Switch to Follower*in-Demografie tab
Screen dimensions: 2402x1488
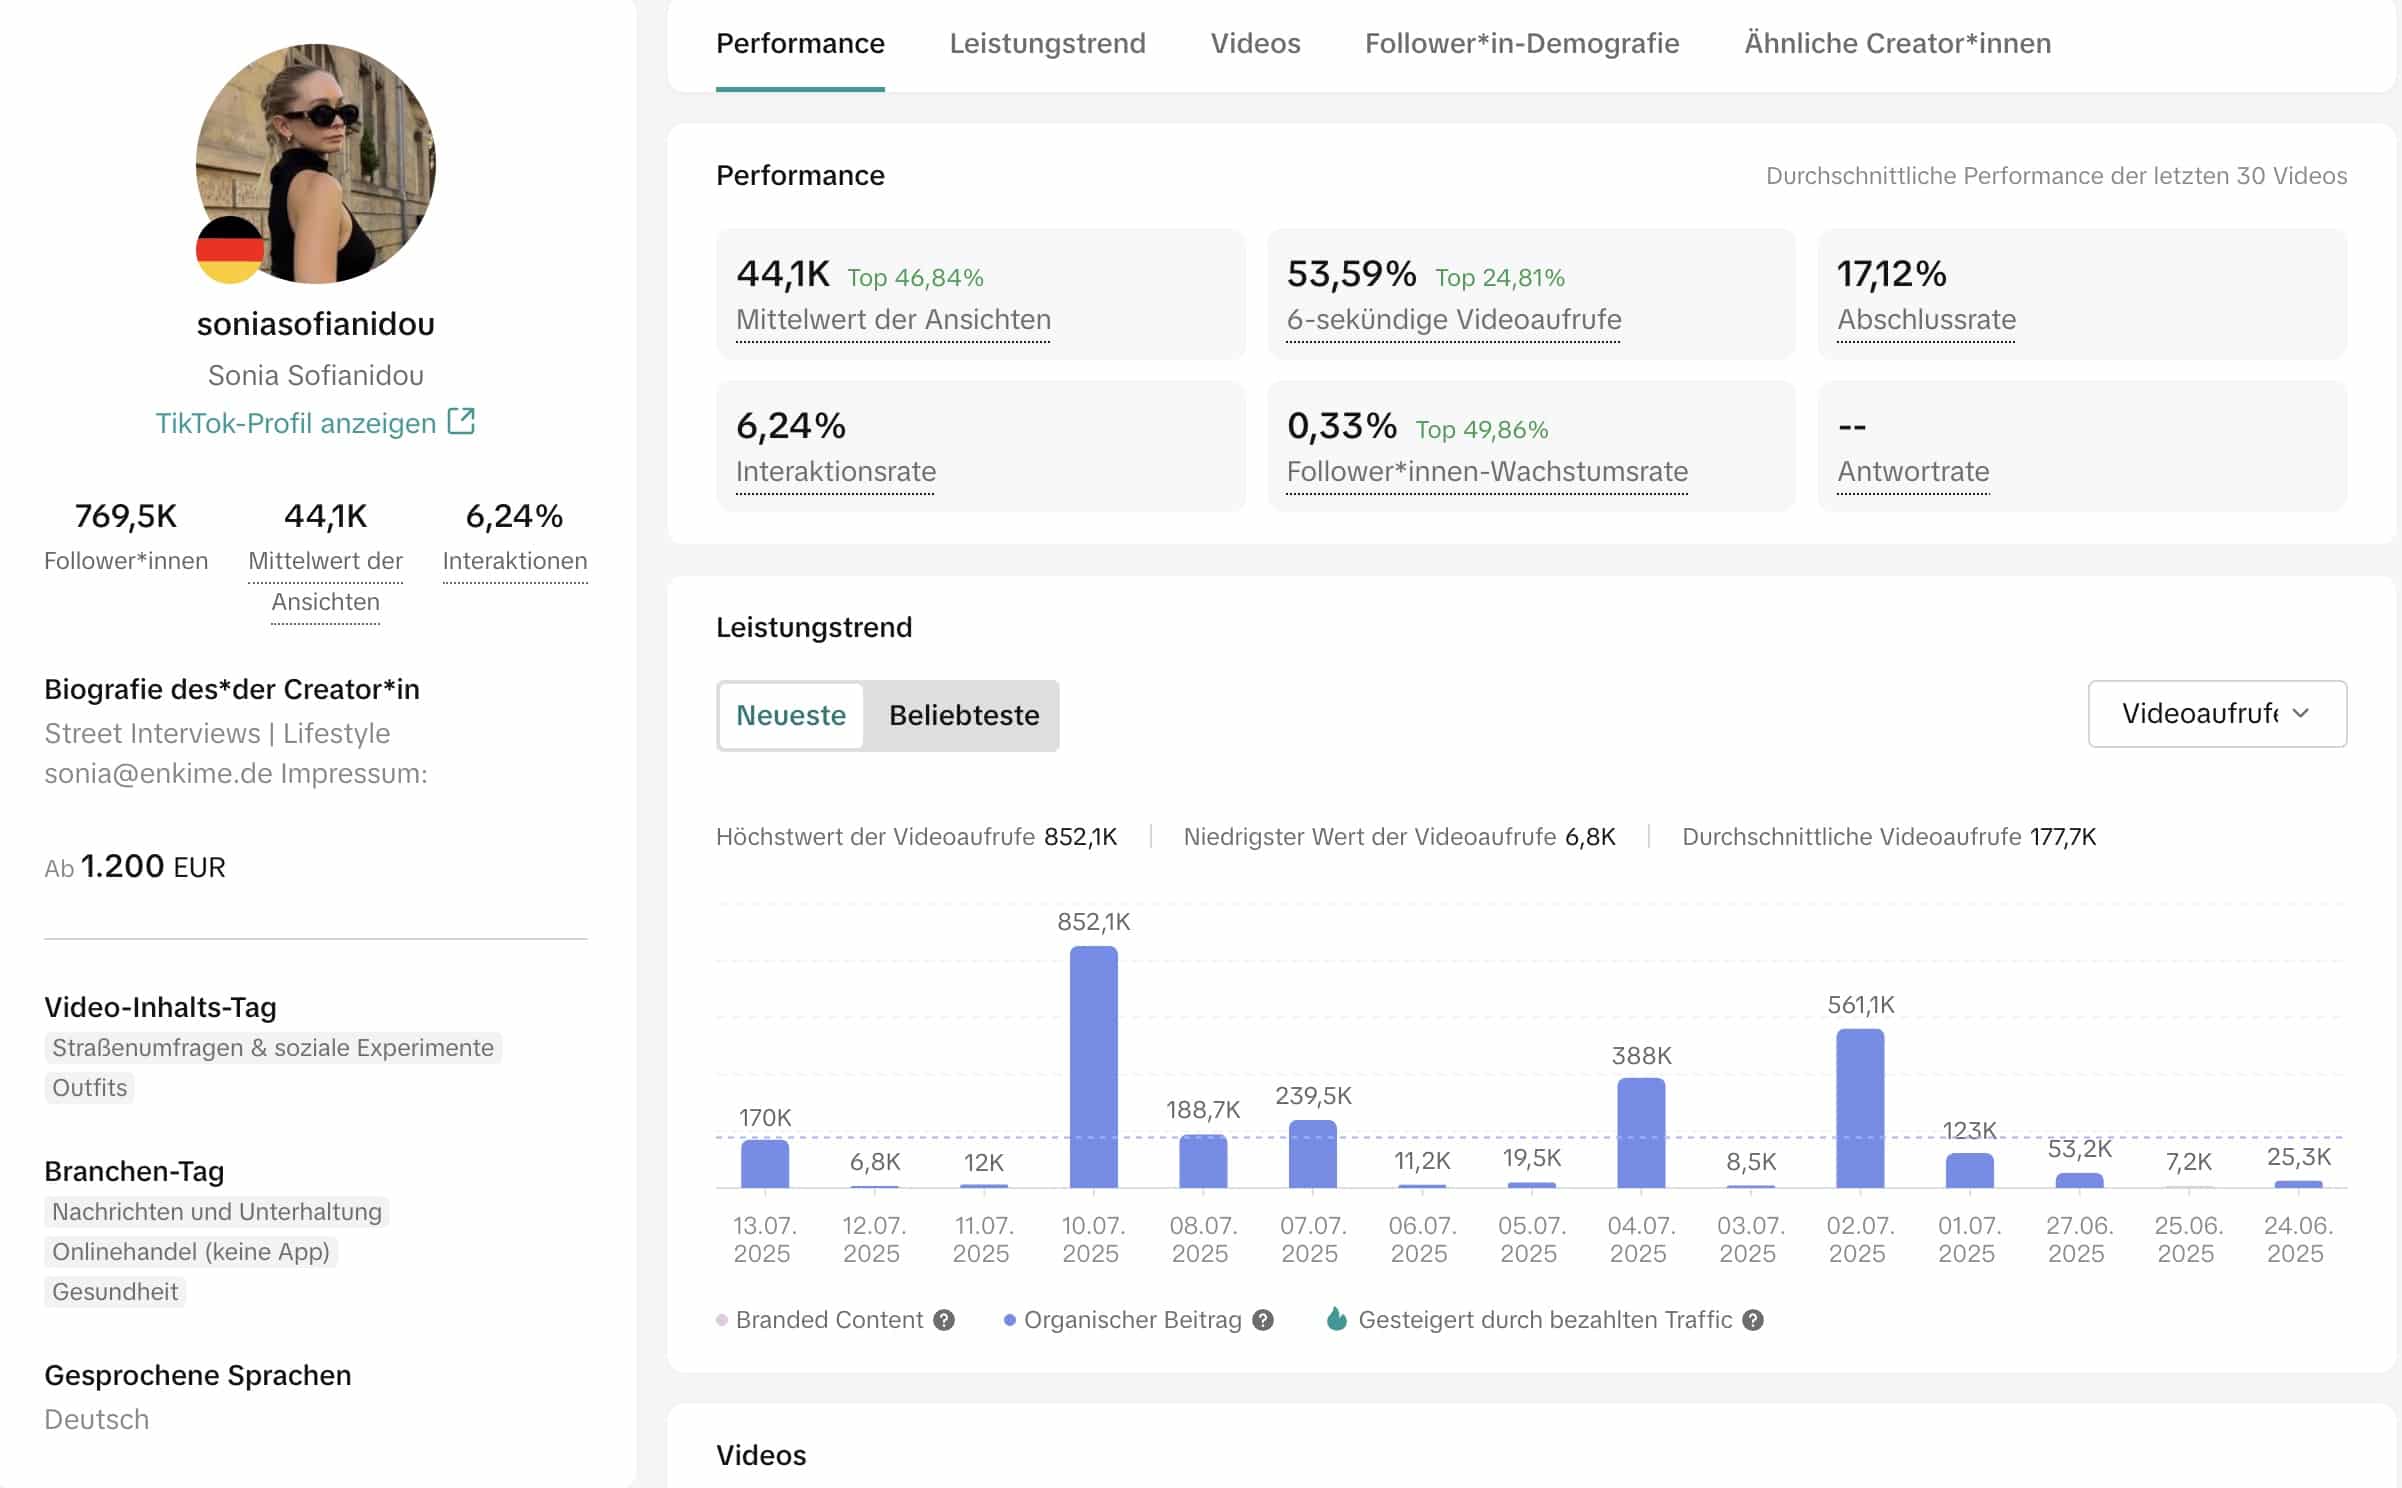1521,43
